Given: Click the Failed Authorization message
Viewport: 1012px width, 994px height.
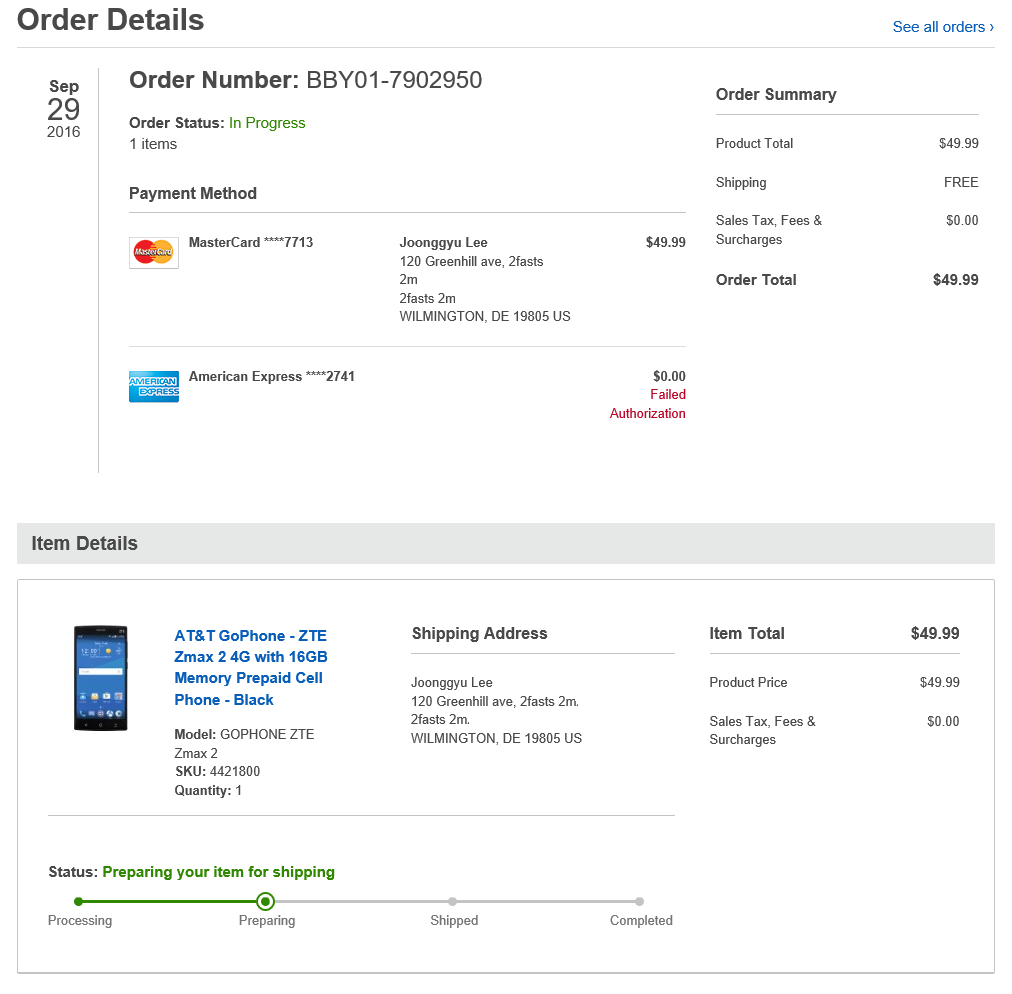Looking at the screenshot, I should coord(648,404).
